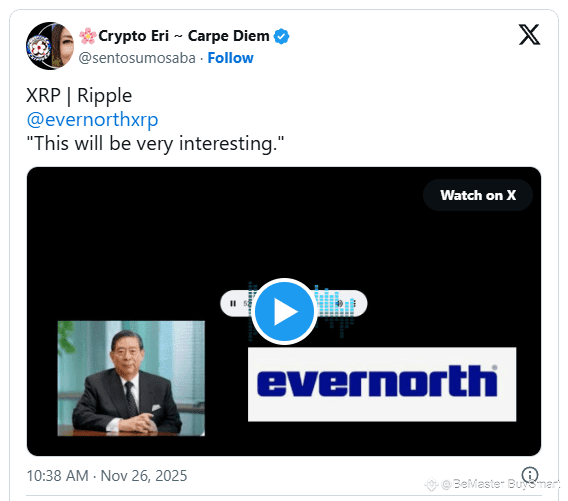Click the "This will be very interesting." text
Viewport: 568px width, 501px height.
[155, 143]
